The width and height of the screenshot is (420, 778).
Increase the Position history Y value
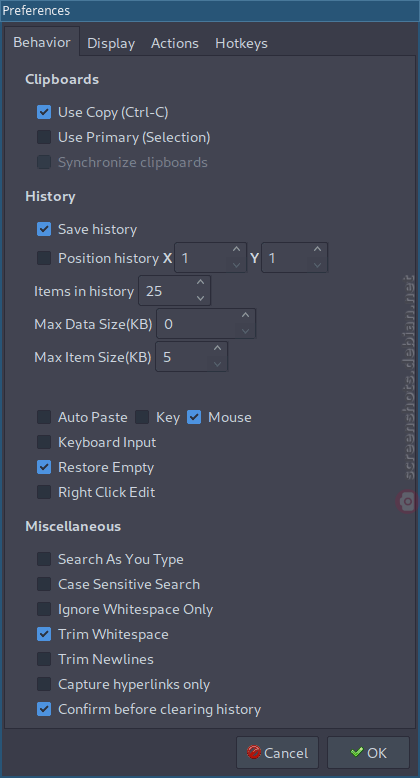(317, 250)
